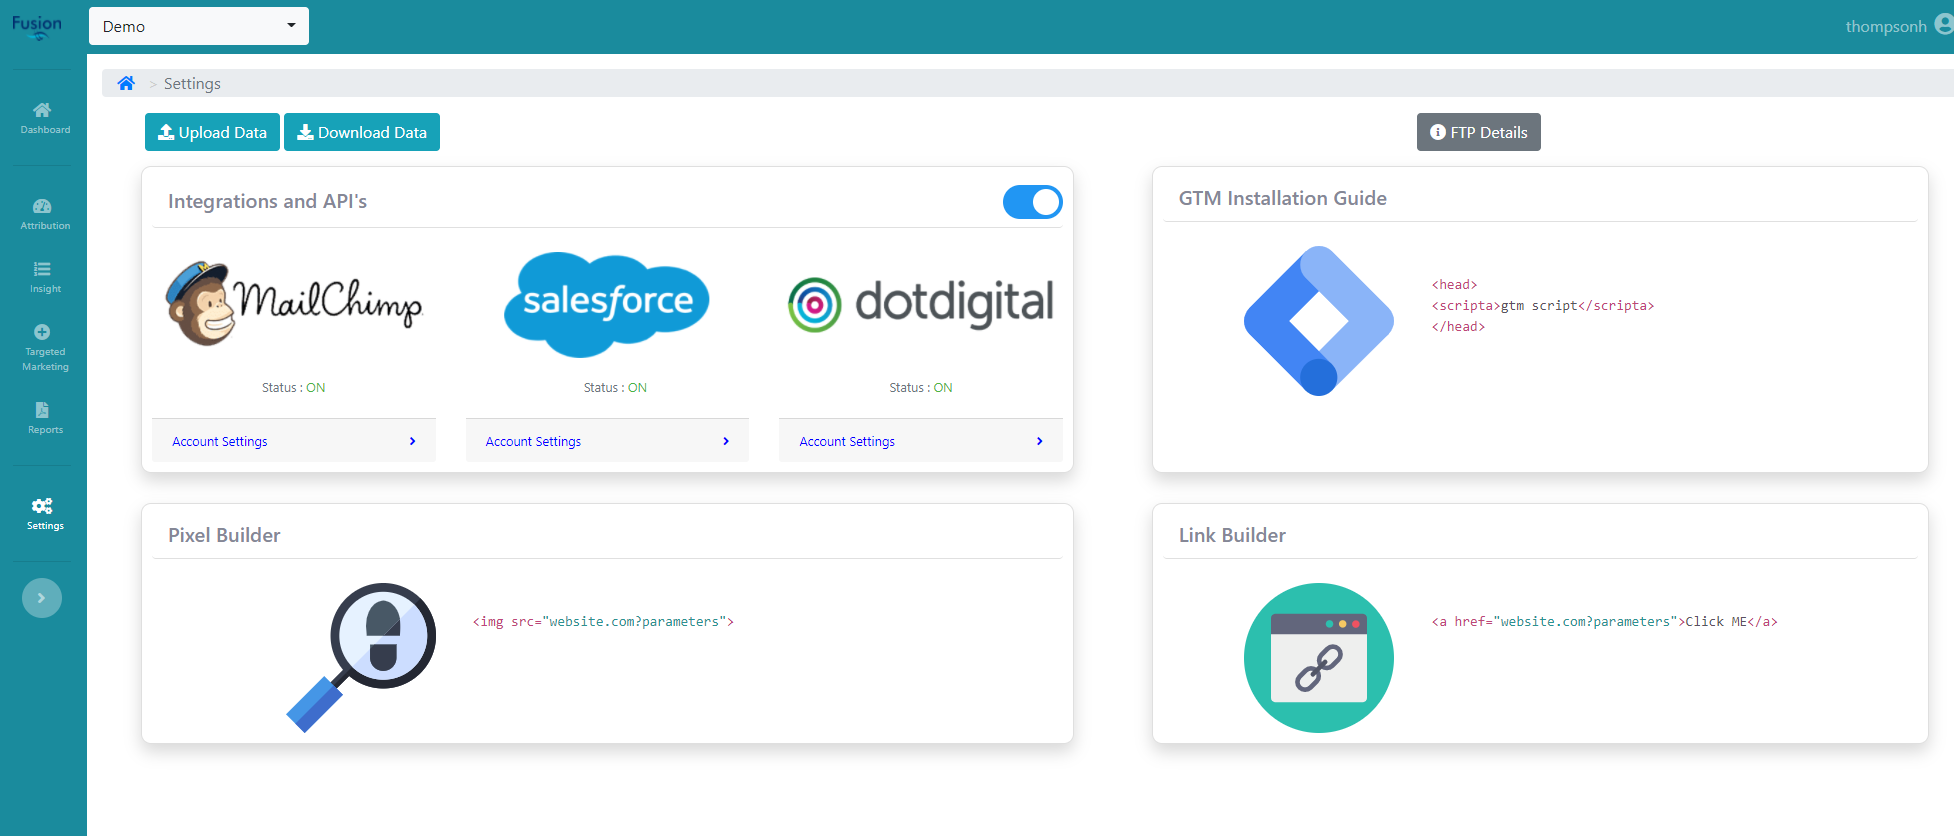
Task: Click the GTM head script snippet
Action: (x=1543, y=305)
